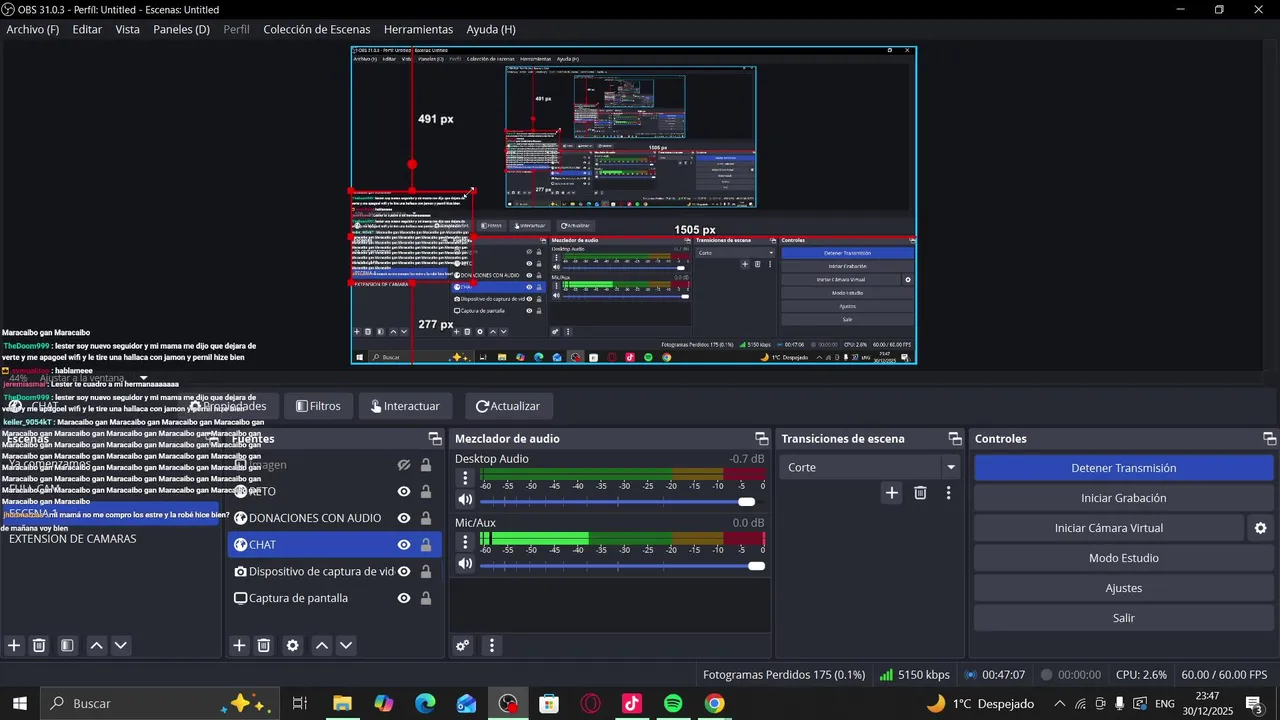Viewport: 1280px width, 720px height.
Task: Open preview scaling dropdown arrow
Action: [x=143, y=379]
